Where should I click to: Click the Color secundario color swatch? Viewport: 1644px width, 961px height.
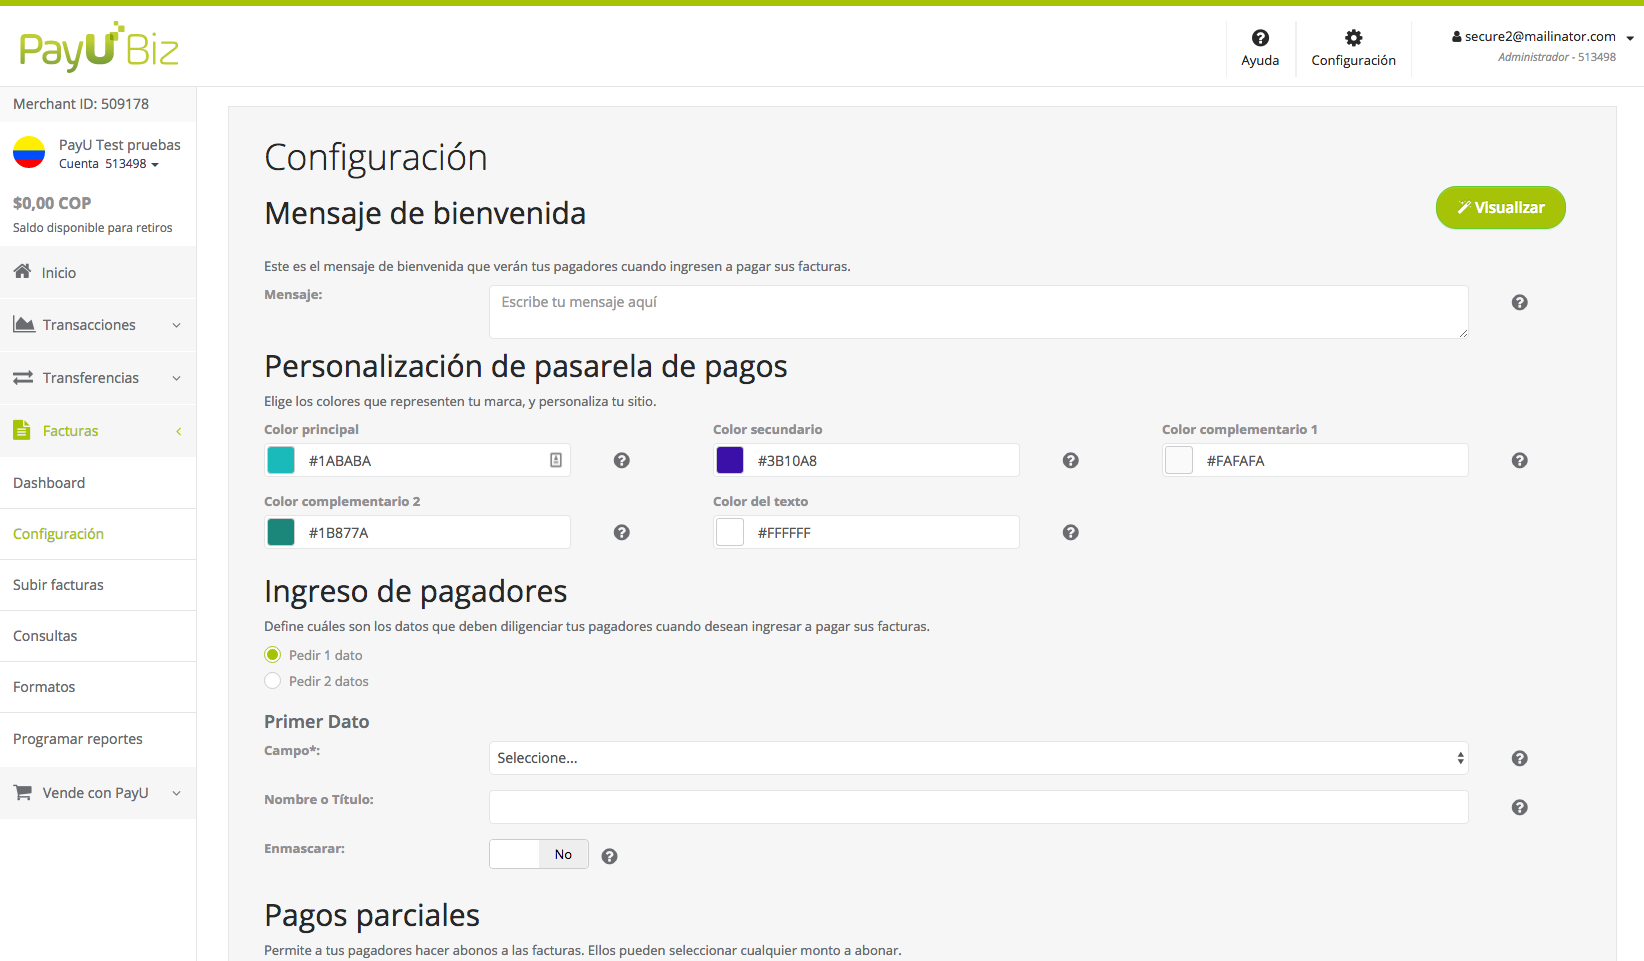click(730, 460)
